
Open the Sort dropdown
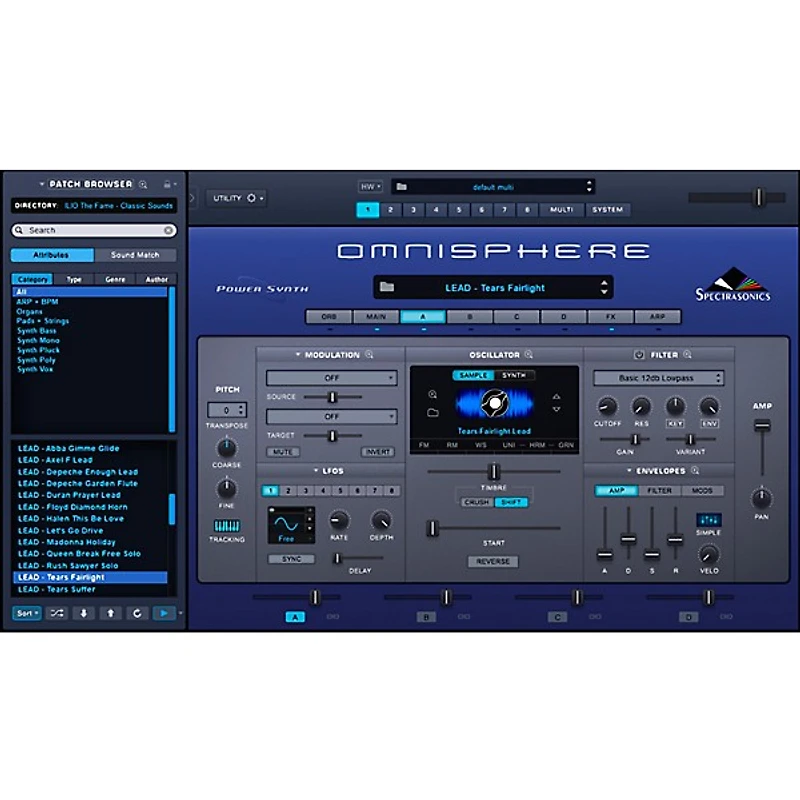coord(27,613)
